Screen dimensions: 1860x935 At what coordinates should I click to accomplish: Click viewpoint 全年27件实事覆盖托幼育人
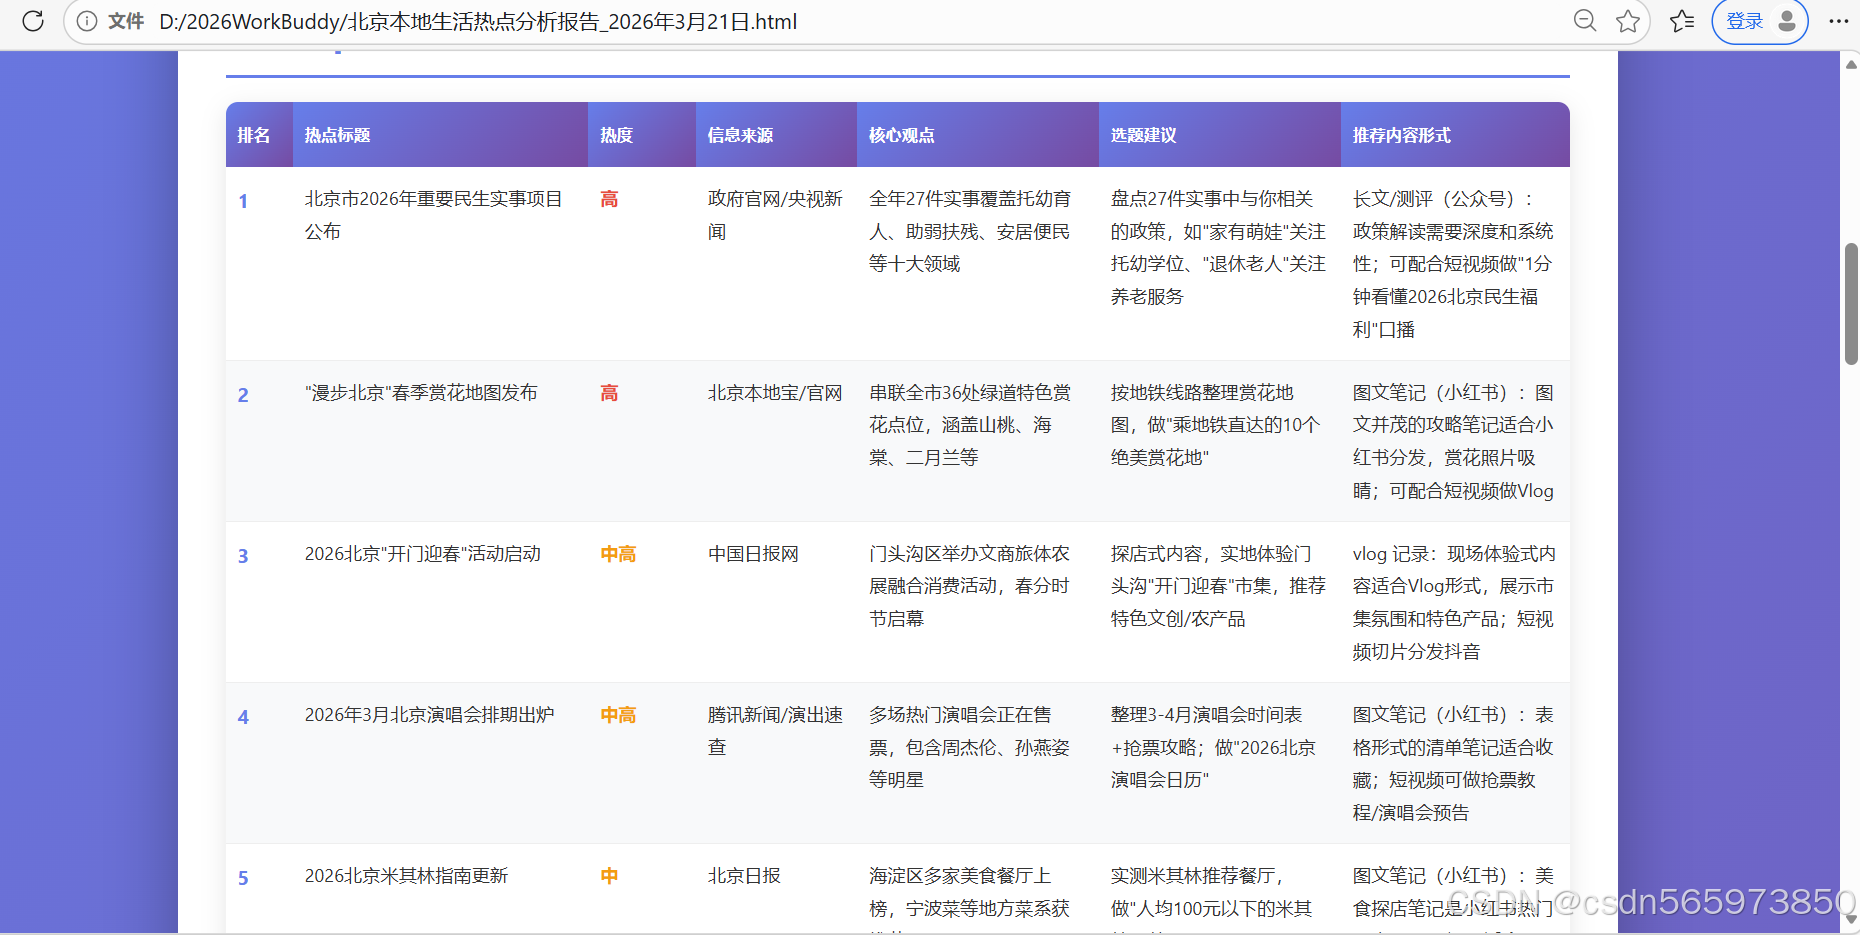(970, 231)
